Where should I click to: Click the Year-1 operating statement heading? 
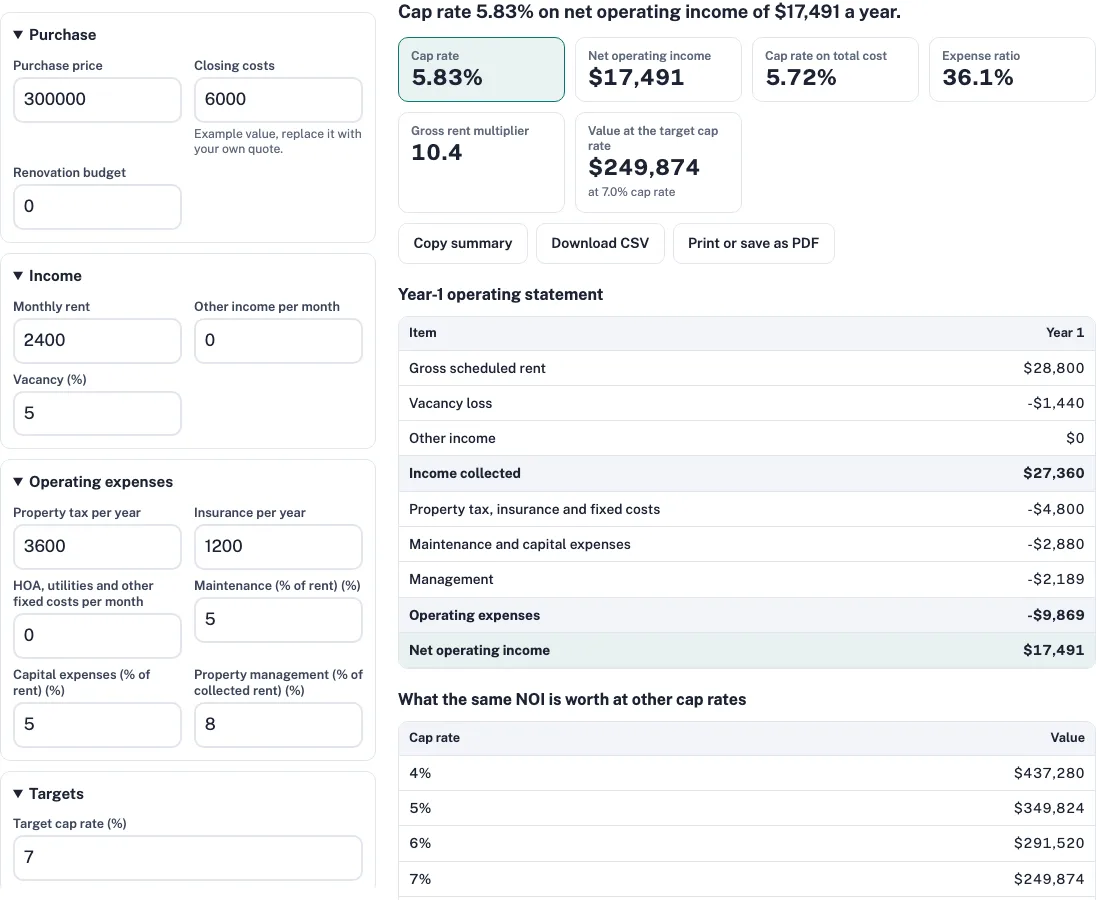coord(500,295)
